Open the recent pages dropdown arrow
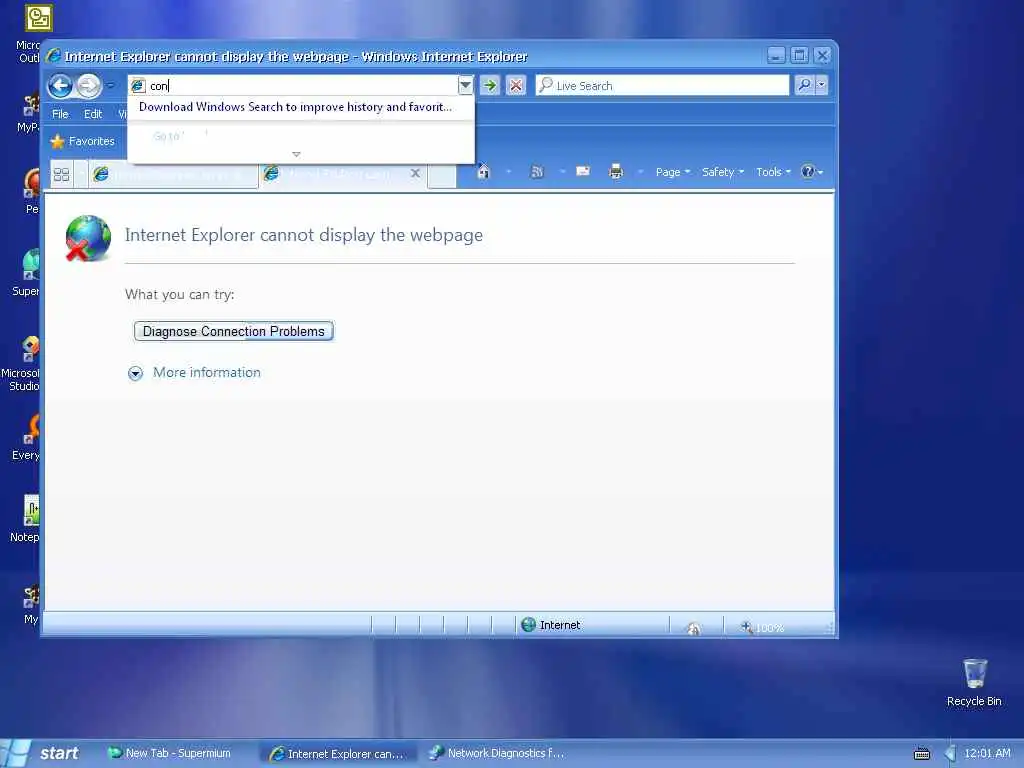 [110, 86]
